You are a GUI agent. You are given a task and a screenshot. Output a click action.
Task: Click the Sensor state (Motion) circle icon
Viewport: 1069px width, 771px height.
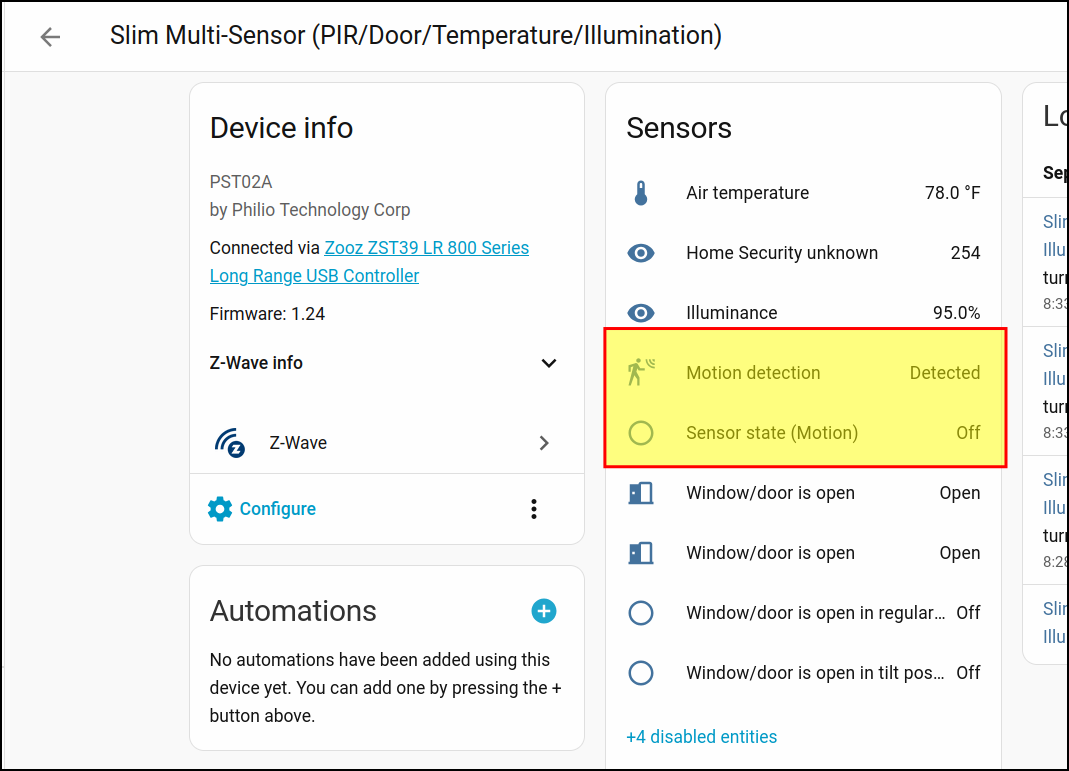point(641,433)
